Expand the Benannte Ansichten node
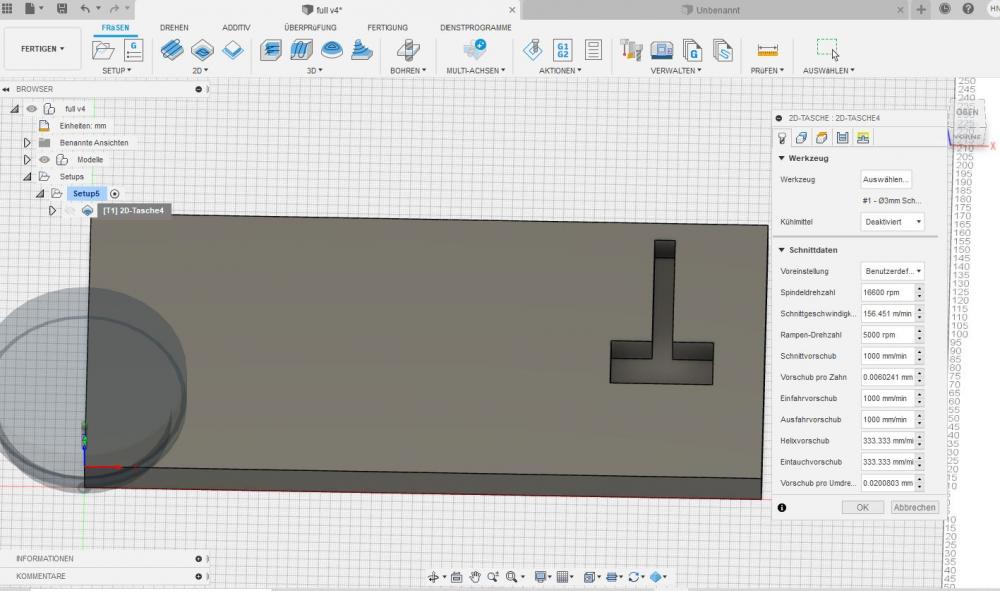The height and width of the screenshot is (591, 1000). coord(27,143)
